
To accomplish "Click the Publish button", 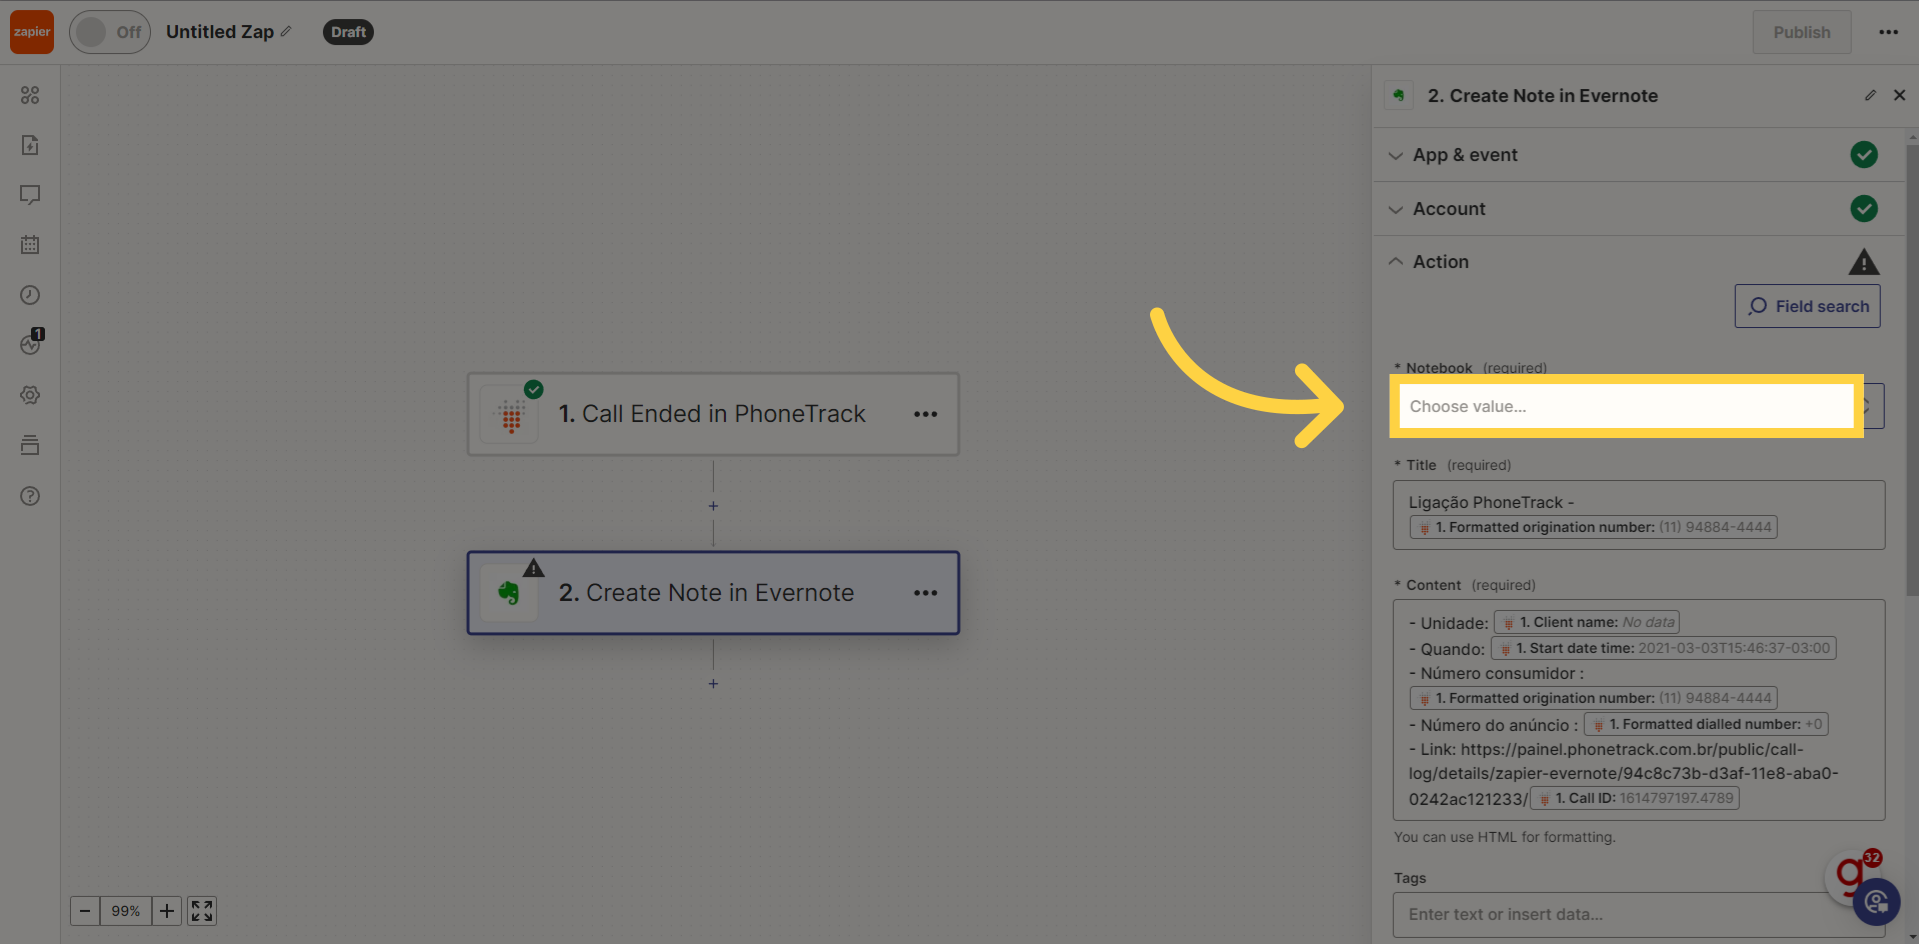I will coord(1801,32).
